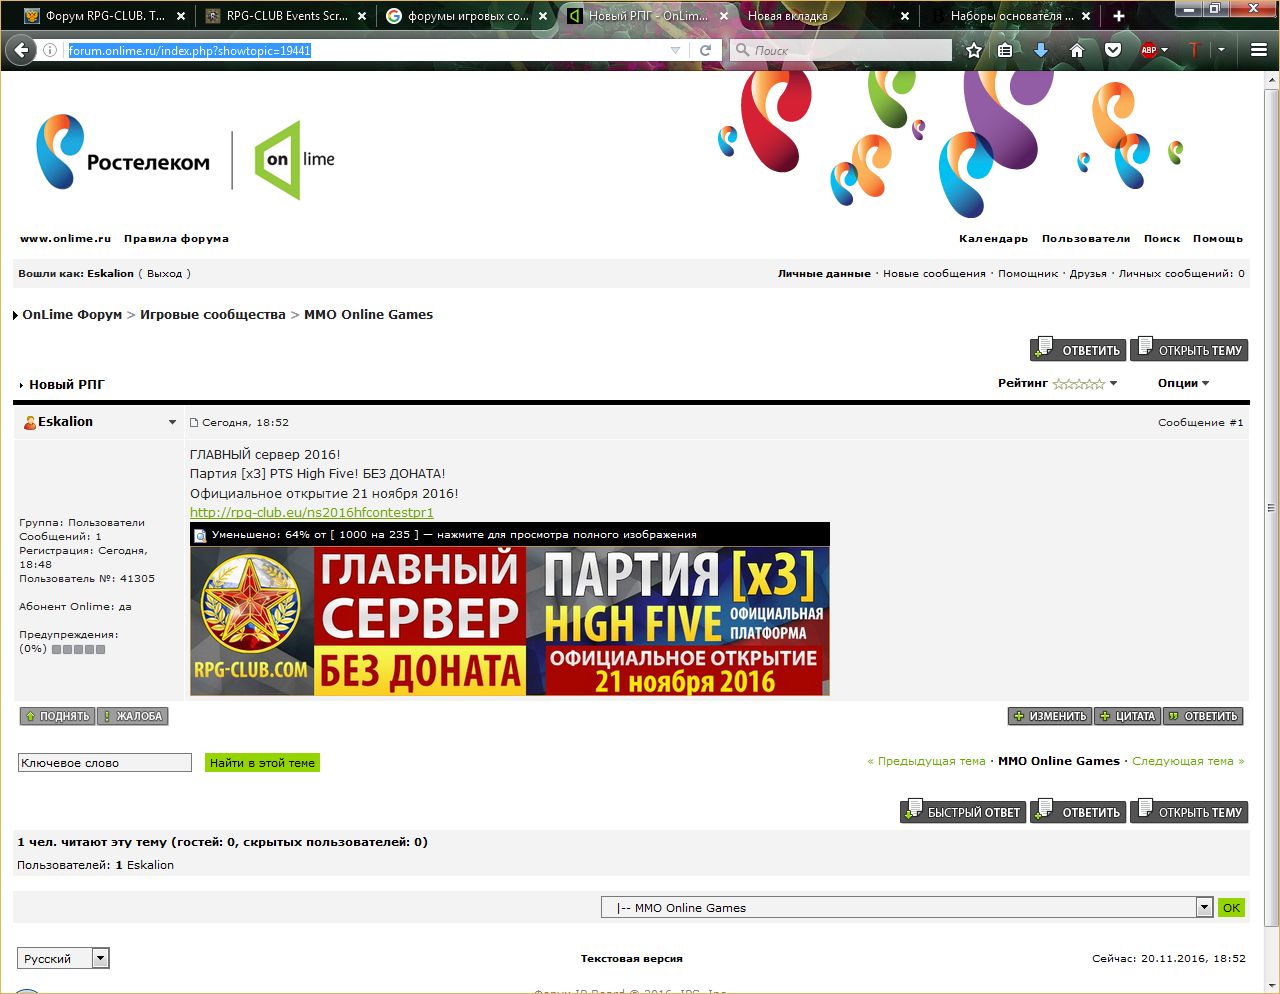
Task: Switch to форумы игровых со Google tab
Action: coord(467,16)
